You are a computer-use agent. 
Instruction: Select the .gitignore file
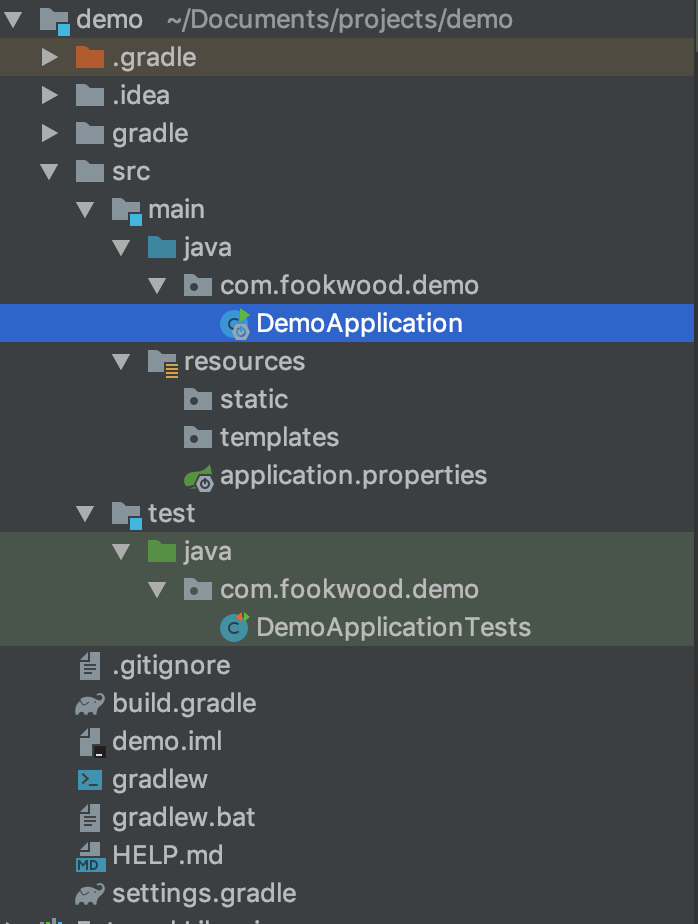(x=171, y=666)
